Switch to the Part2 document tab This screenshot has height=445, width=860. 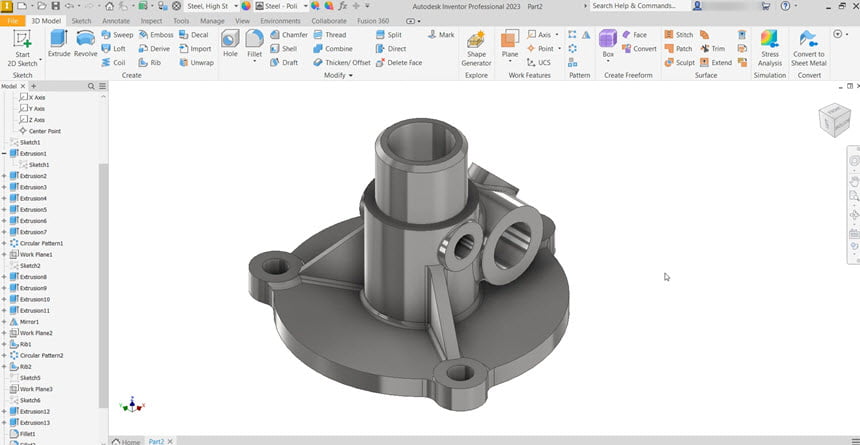tap(156, 441)
